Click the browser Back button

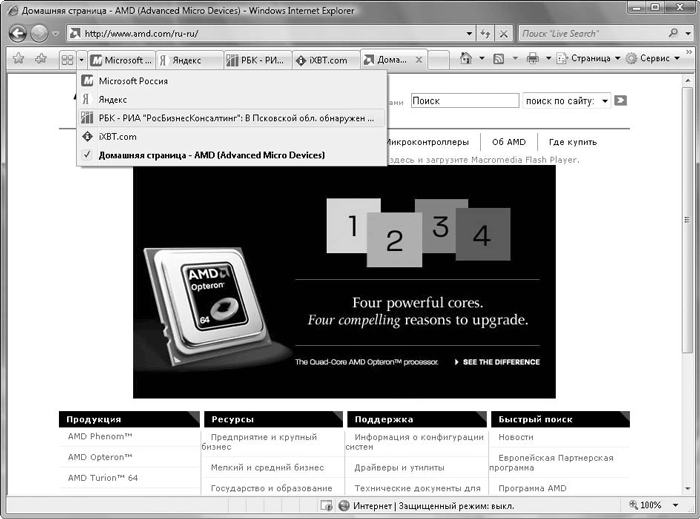[x=18, y=33]
